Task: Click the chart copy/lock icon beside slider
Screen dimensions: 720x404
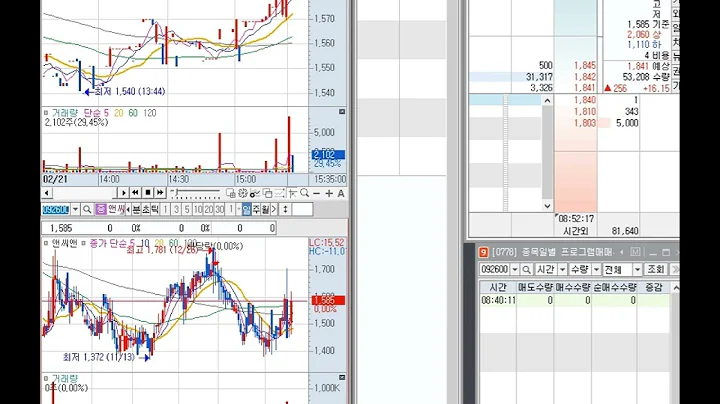Action: pyautogui.click(x=231, y=193)
